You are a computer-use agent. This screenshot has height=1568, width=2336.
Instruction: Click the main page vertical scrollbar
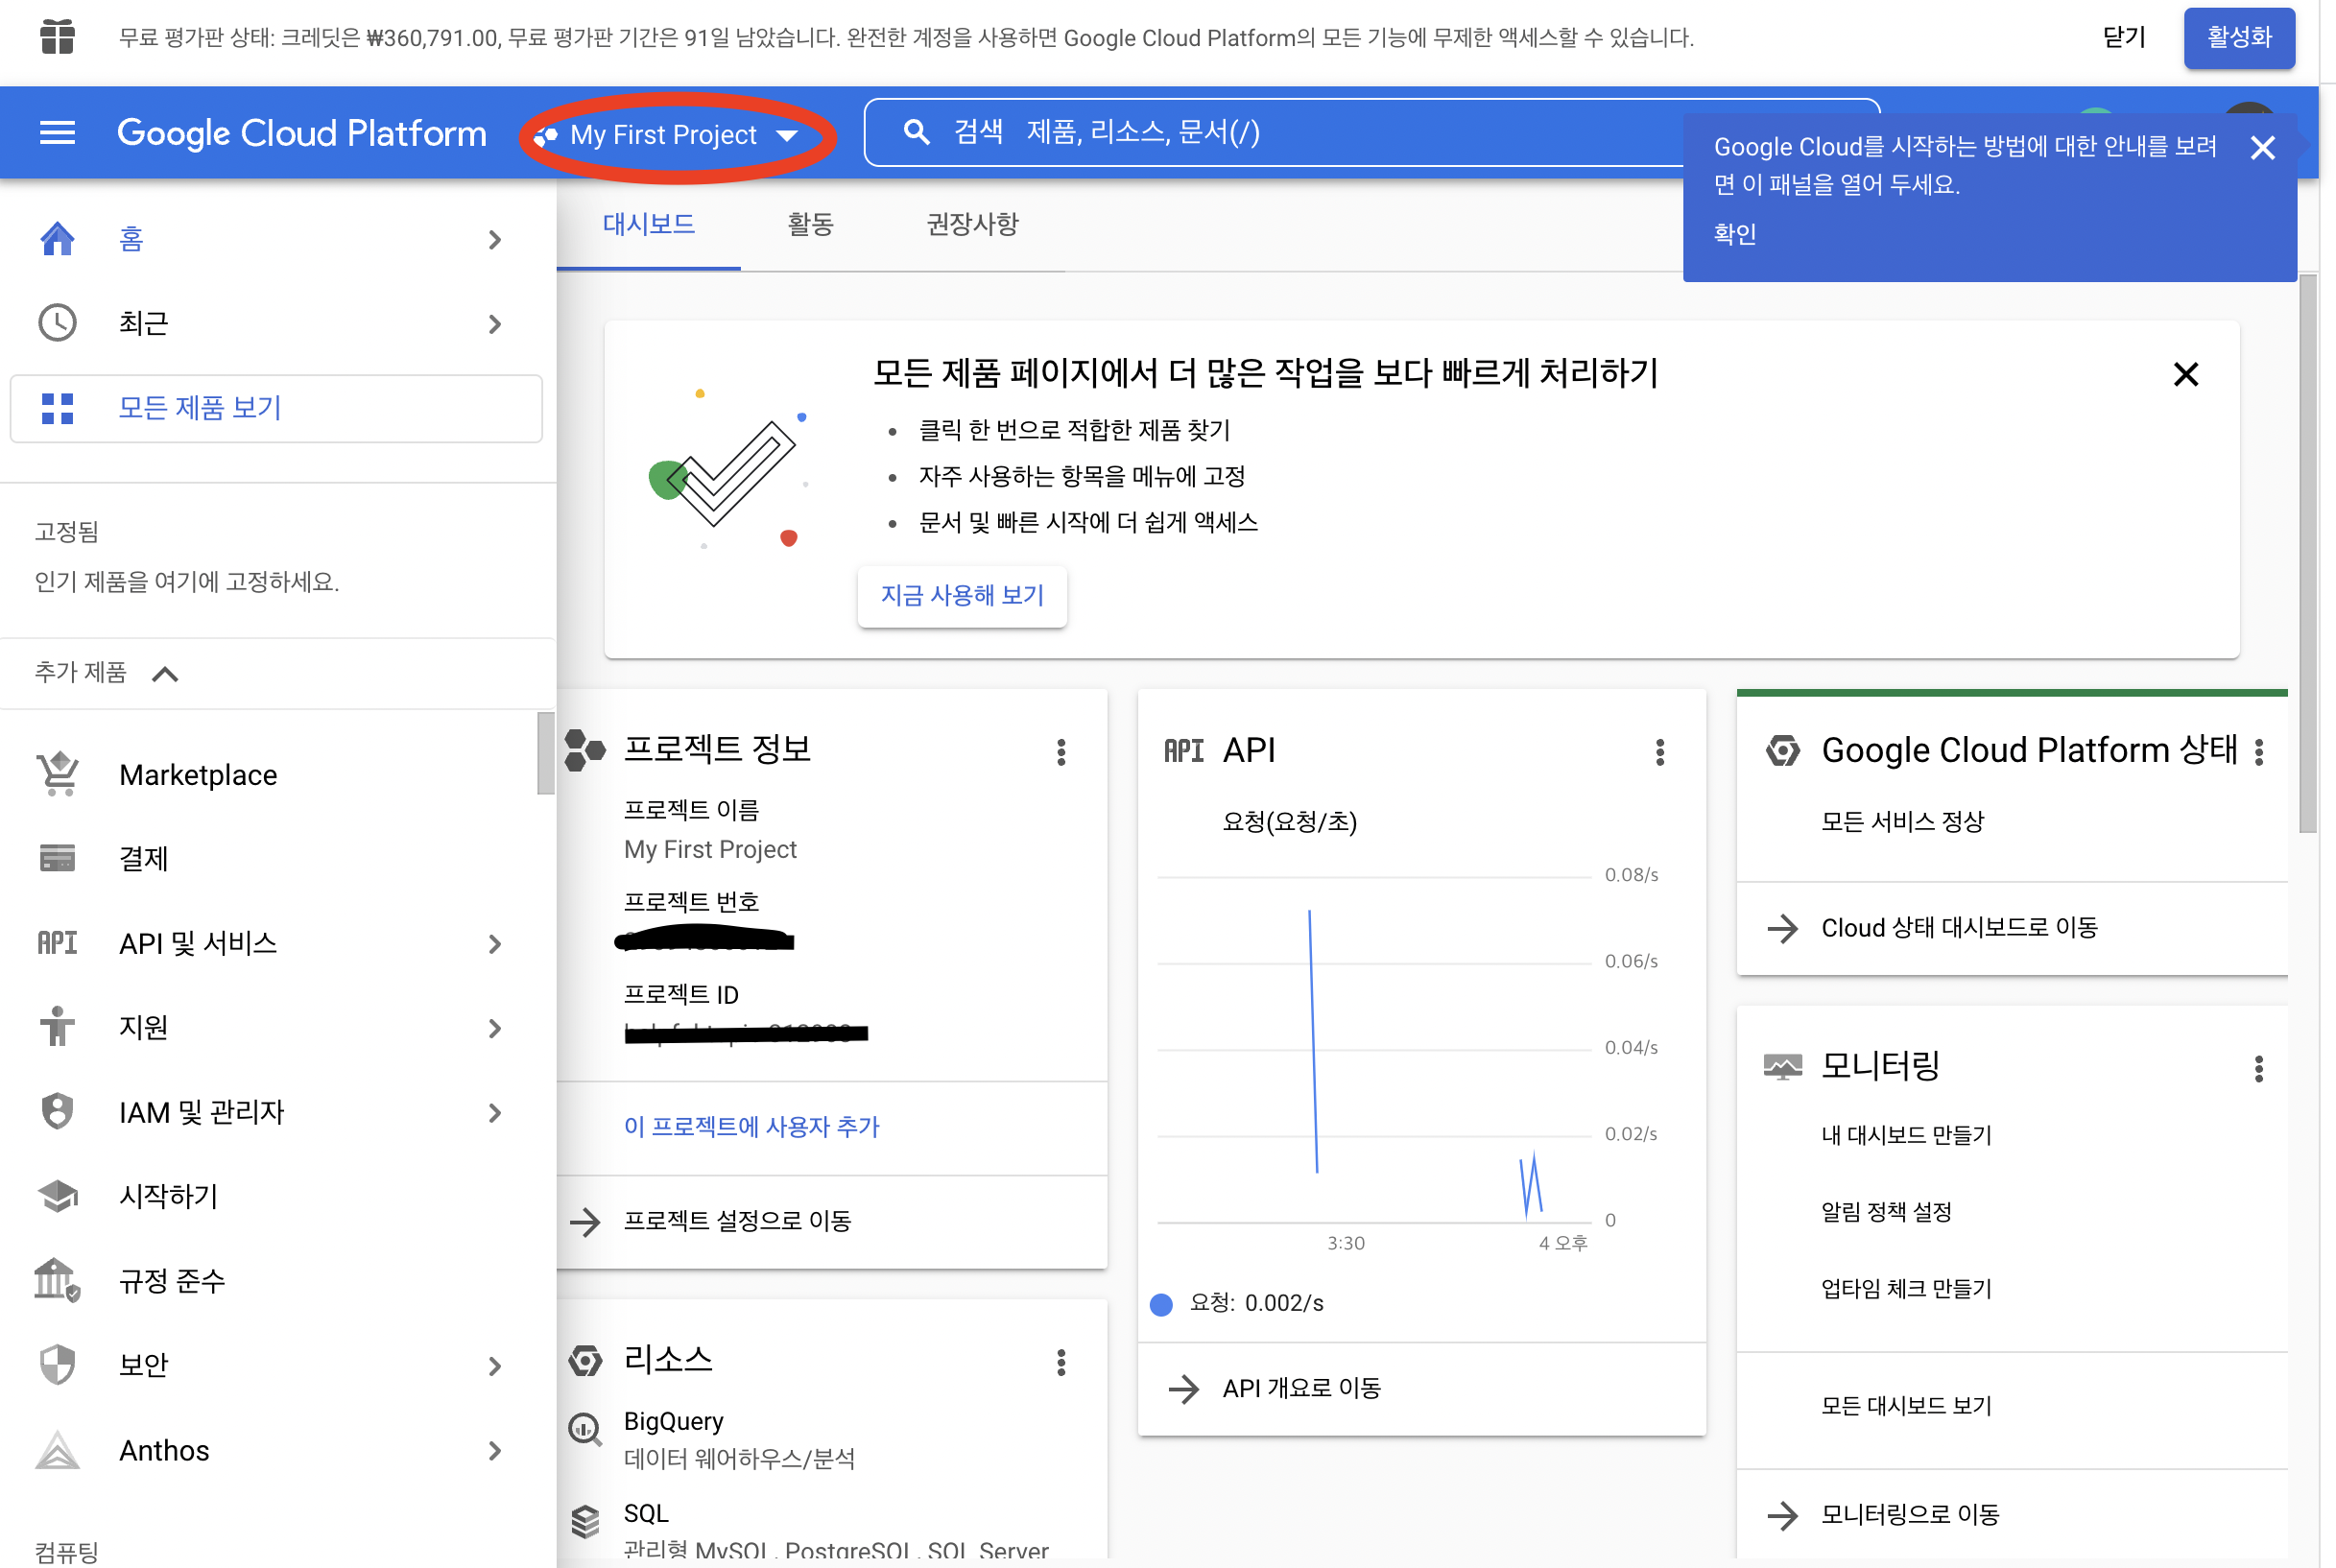(x=2307, y=553)
